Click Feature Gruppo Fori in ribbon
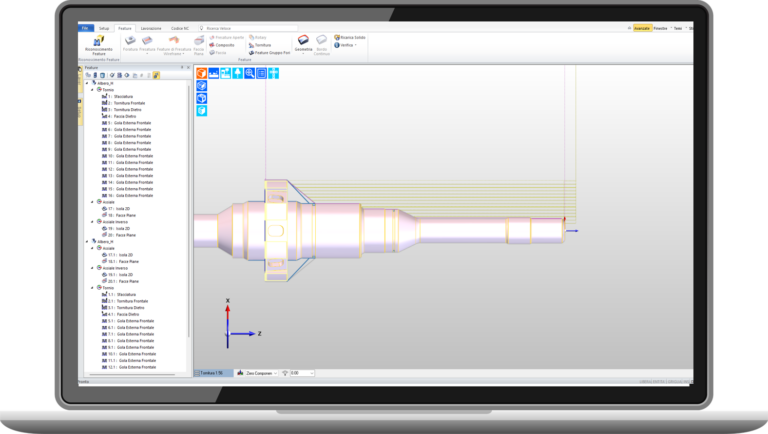768x434 pixels. pos(269,52)
